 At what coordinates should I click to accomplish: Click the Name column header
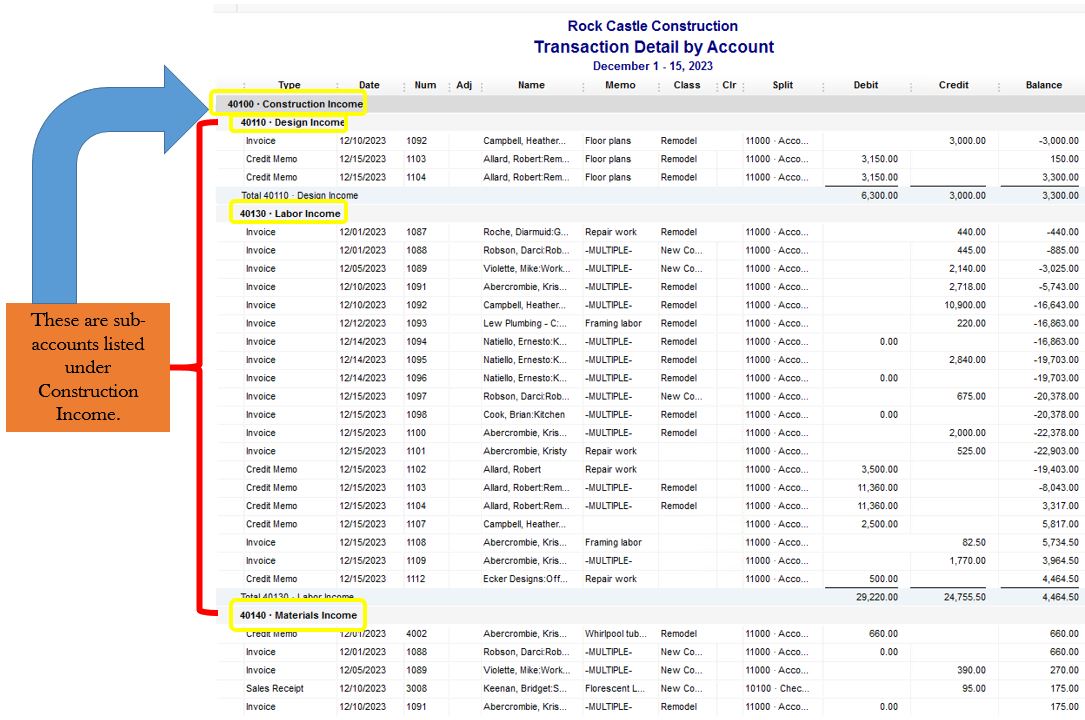[x=531, y=85]
